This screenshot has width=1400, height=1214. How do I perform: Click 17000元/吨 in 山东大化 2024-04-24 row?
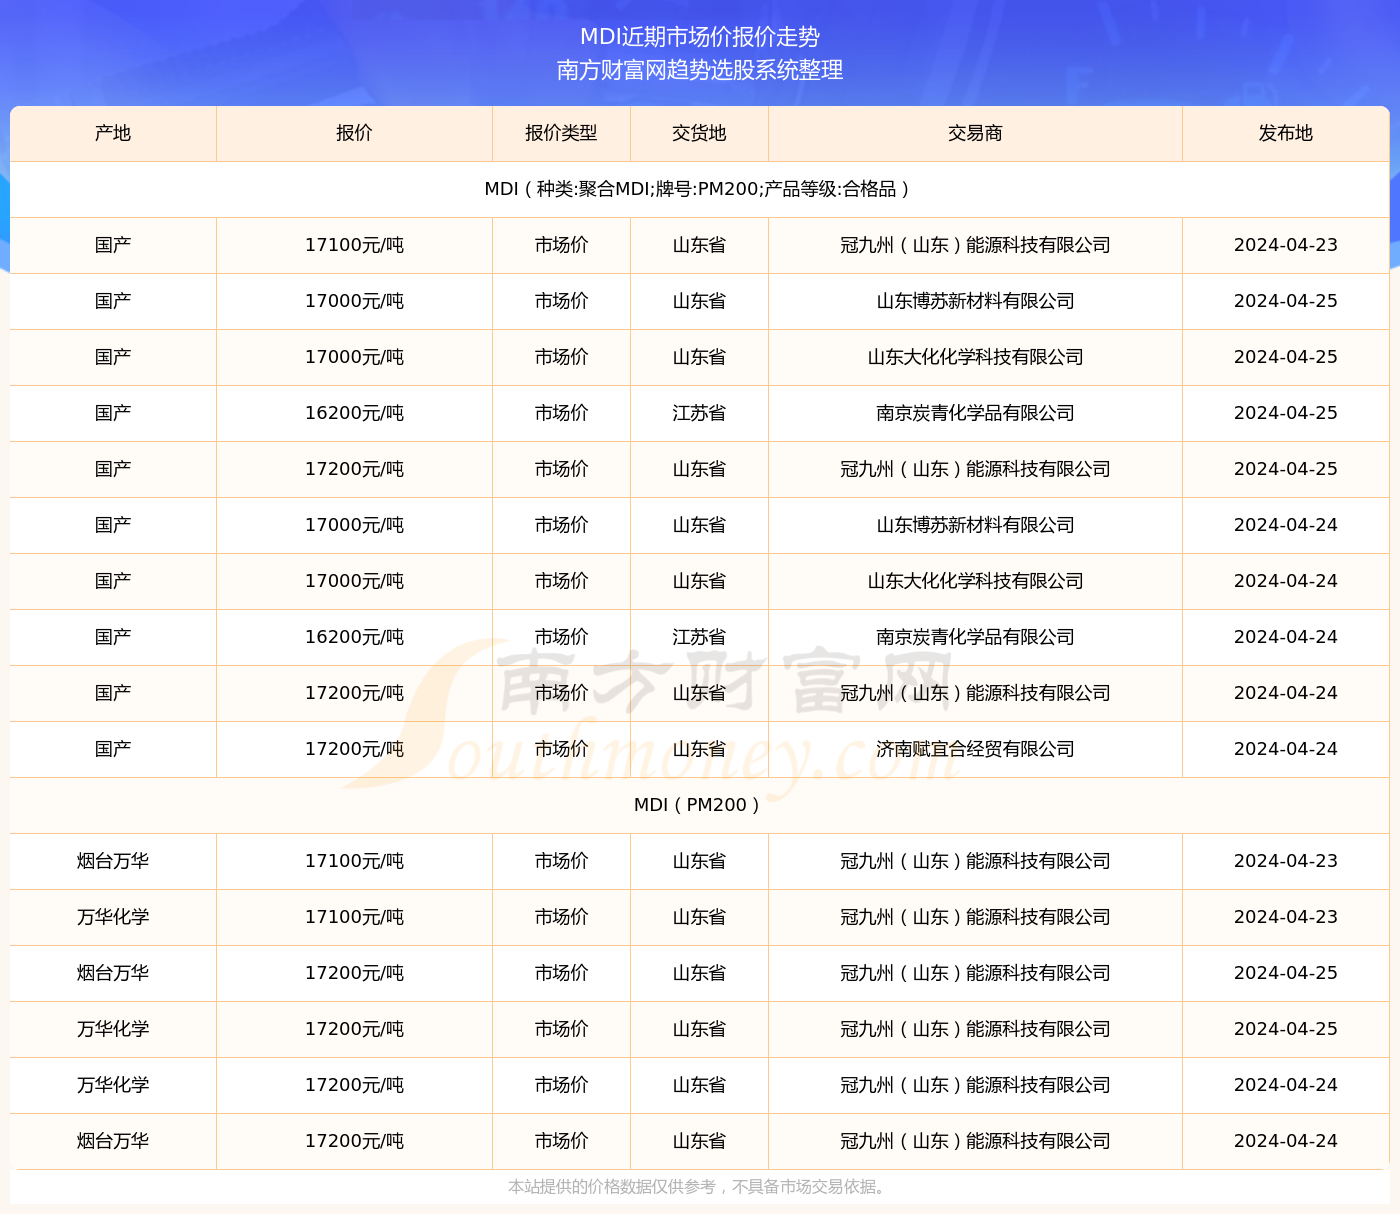354,581
